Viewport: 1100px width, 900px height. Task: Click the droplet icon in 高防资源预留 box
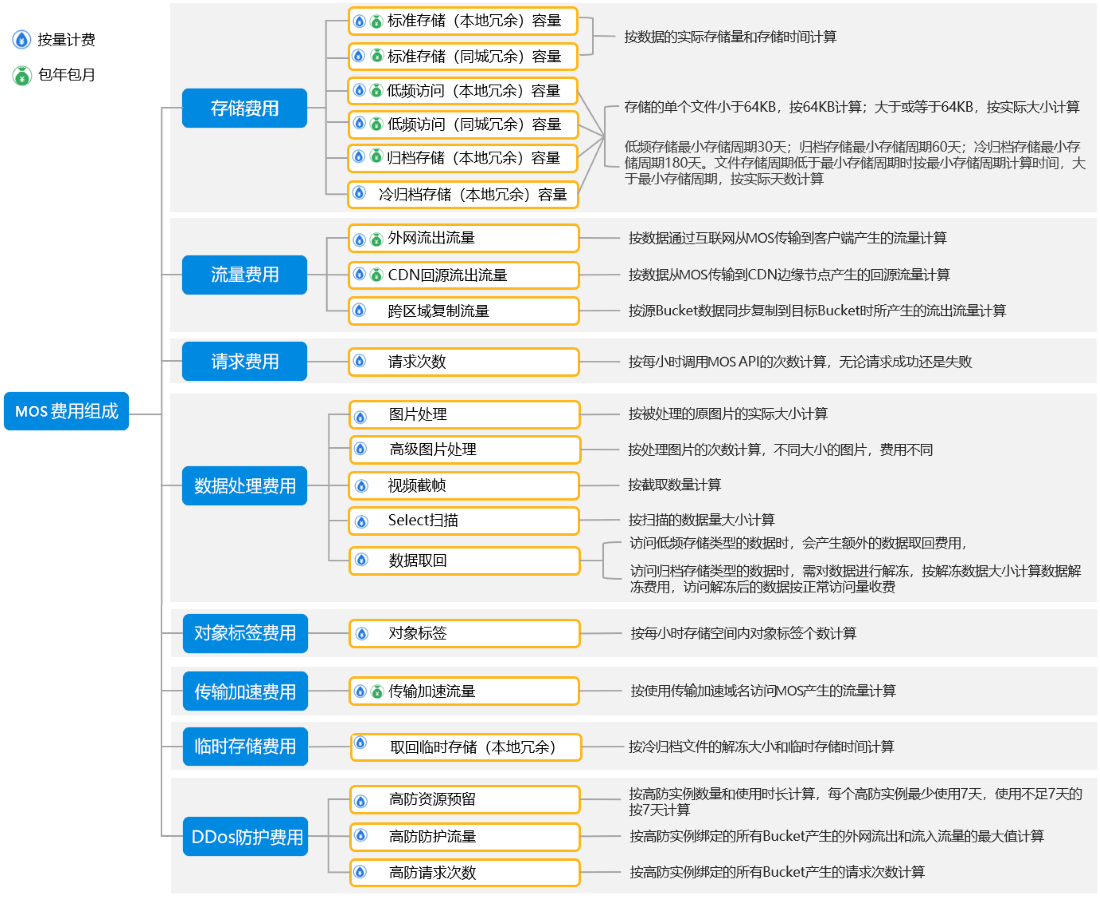click(361, 801)
